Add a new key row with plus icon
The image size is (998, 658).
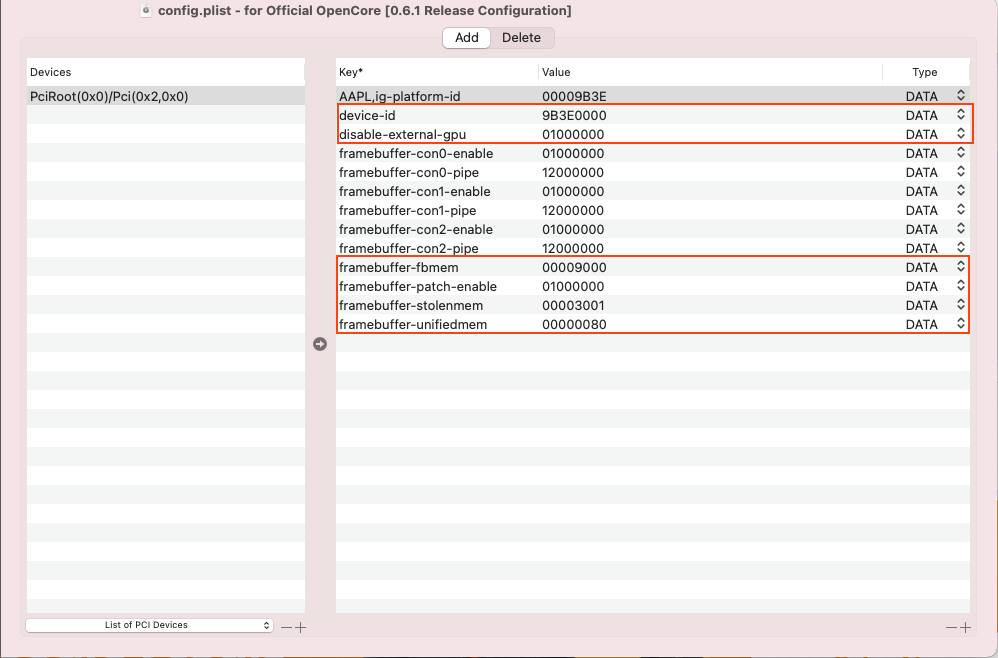pyautogui.click(x=965, y=627)
